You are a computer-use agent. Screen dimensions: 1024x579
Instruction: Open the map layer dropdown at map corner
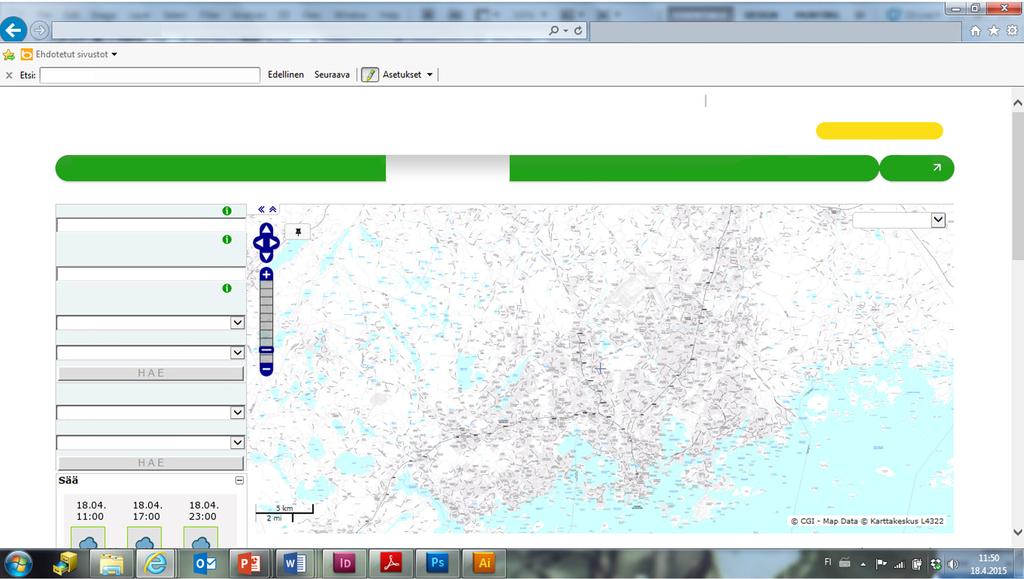[938, 220]
